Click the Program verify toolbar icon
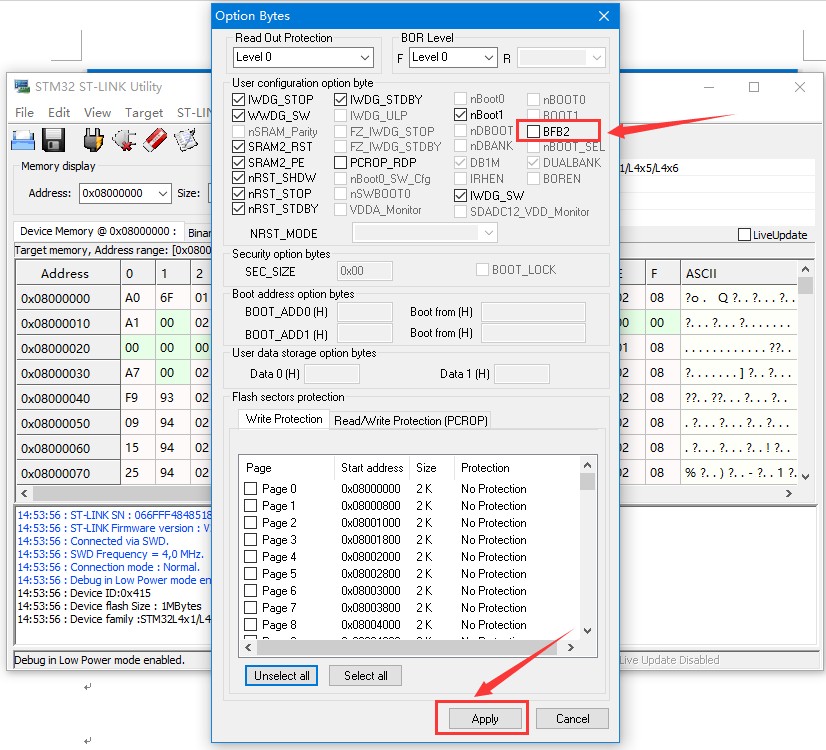 click(186, 140)
